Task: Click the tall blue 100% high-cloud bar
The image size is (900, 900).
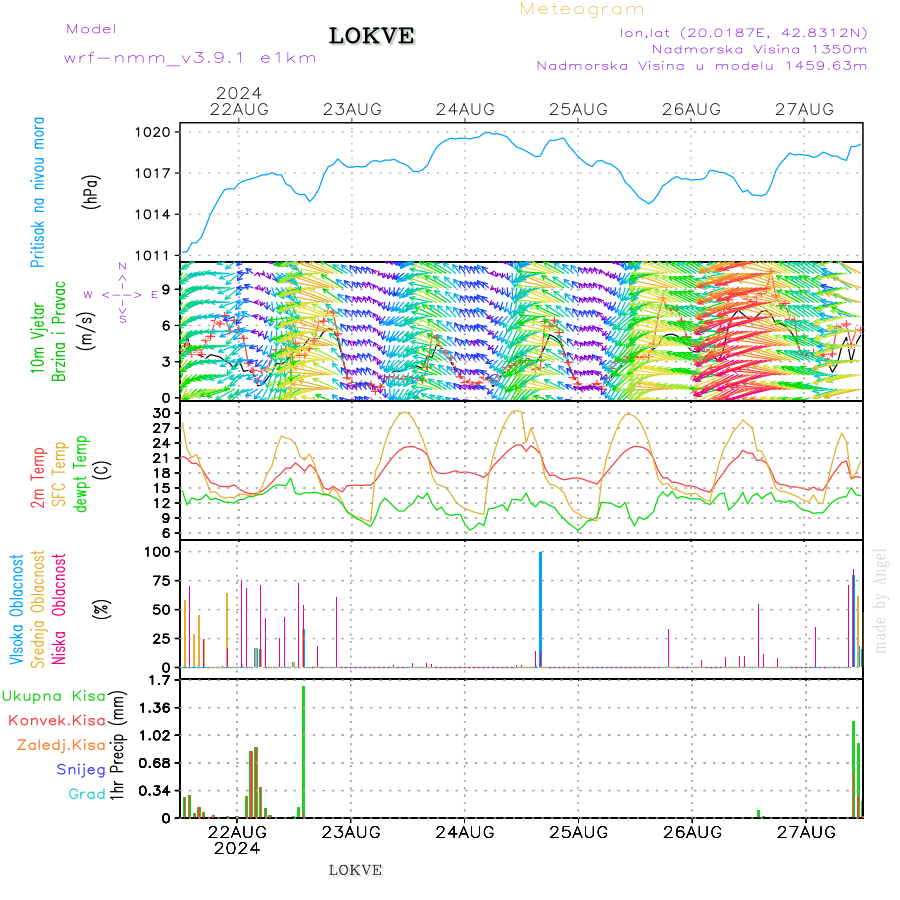Action: tap(541, 610)
